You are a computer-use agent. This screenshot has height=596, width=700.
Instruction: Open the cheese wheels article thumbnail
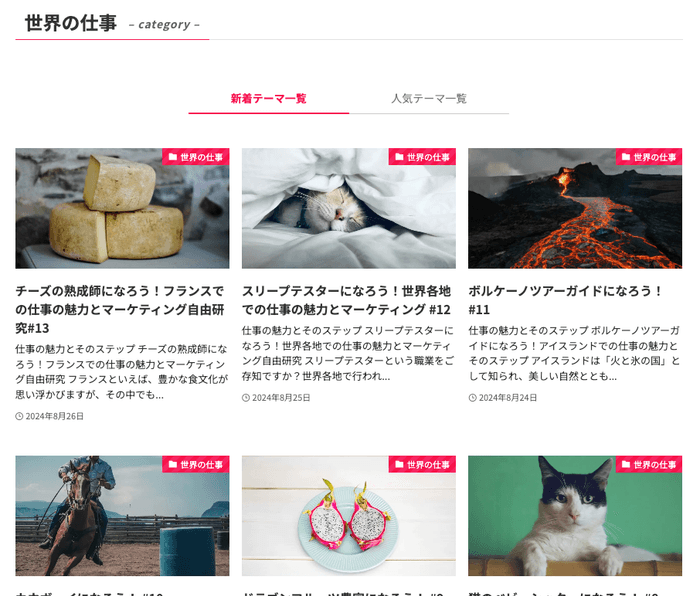(x=122, y=208)
